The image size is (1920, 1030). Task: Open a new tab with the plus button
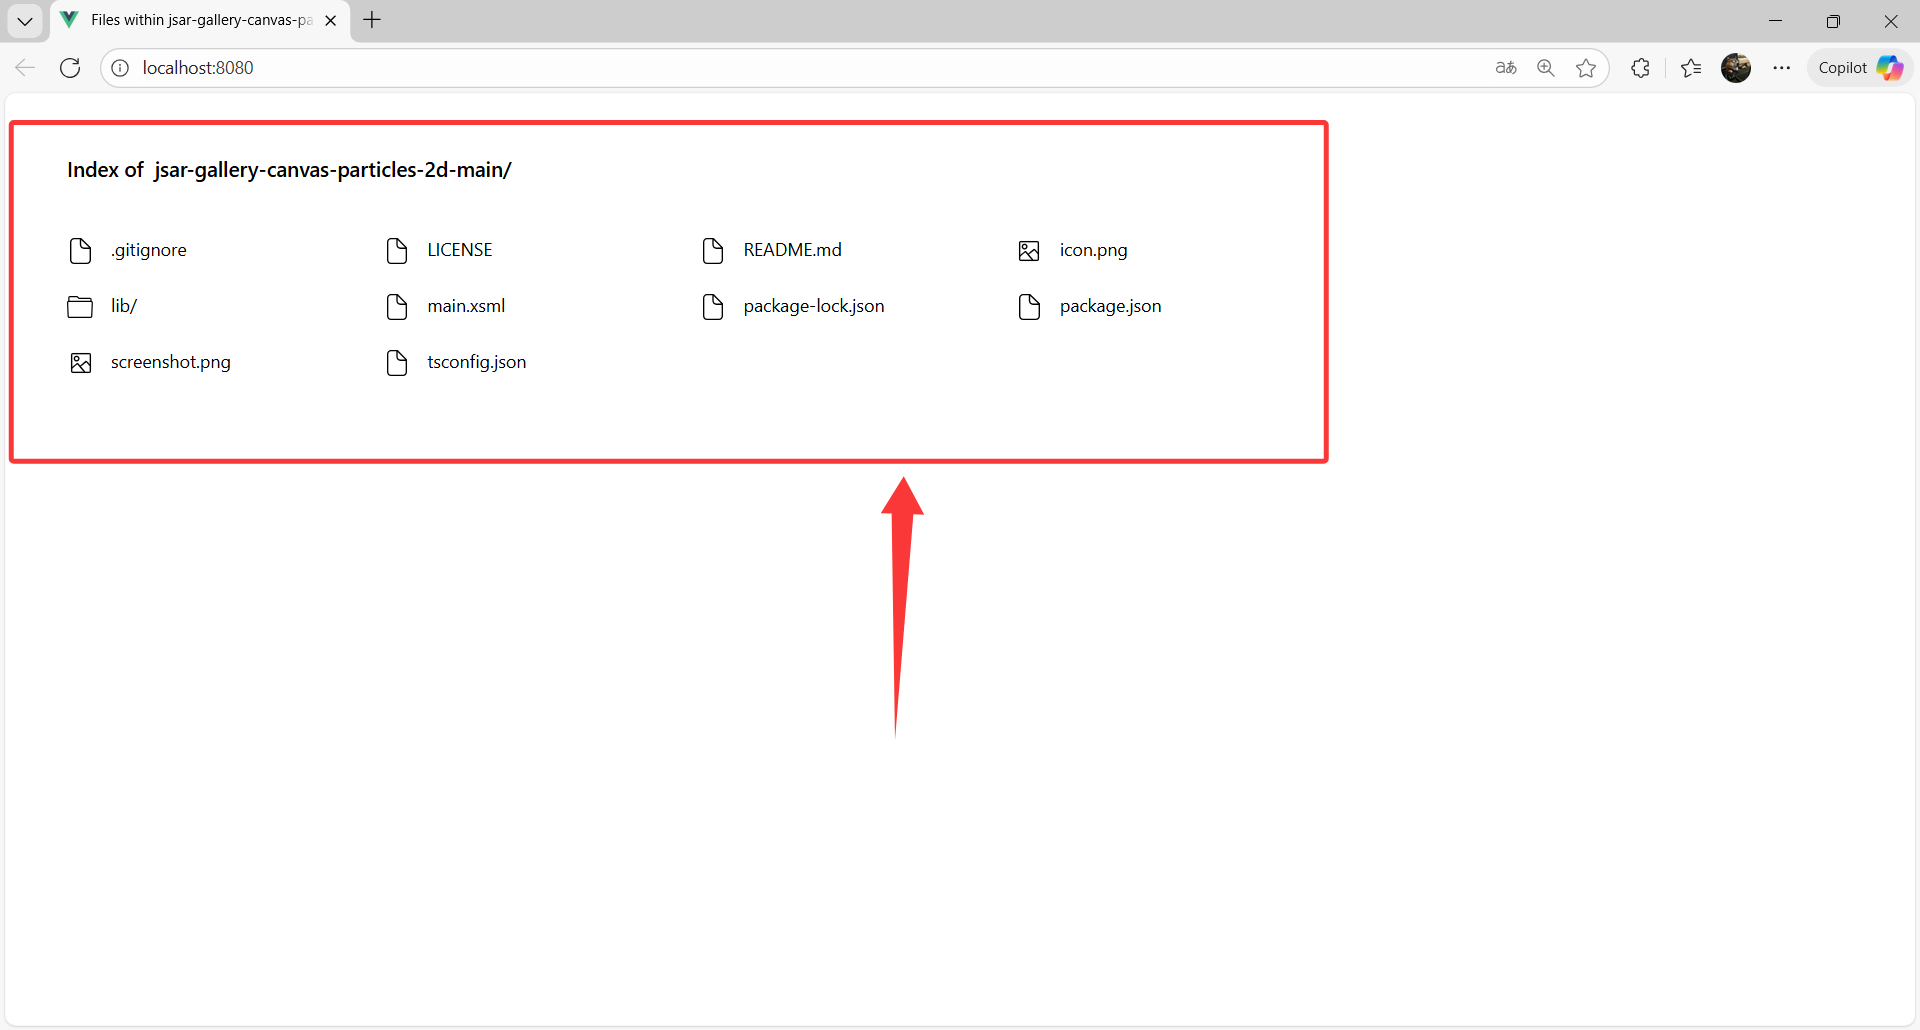(372, 20)
